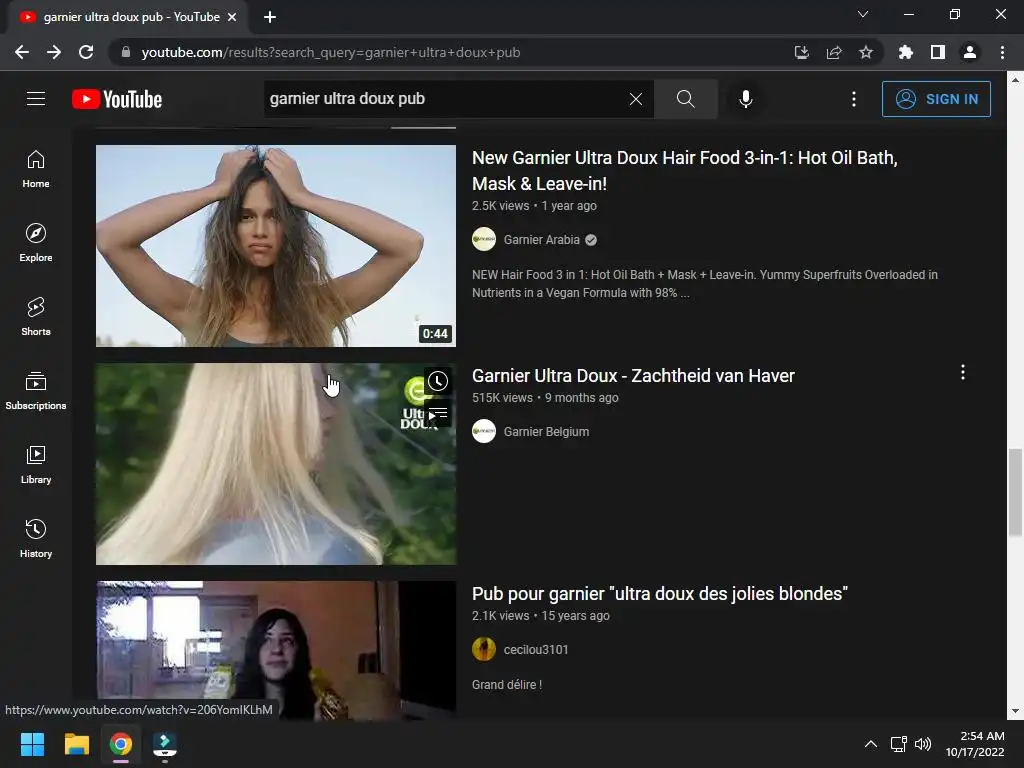Open a new browser tab
The width and height of the screenshot is (1024, 768).
(270, 17)
